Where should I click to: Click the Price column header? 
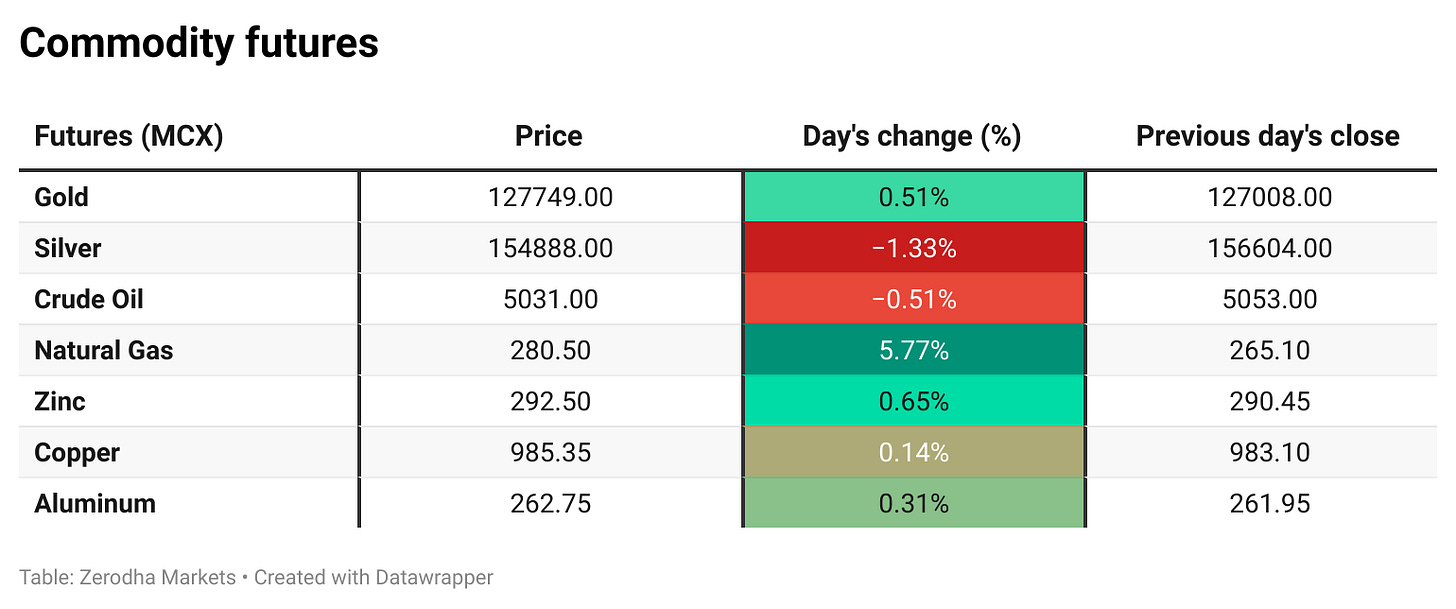tap(548, 136)
